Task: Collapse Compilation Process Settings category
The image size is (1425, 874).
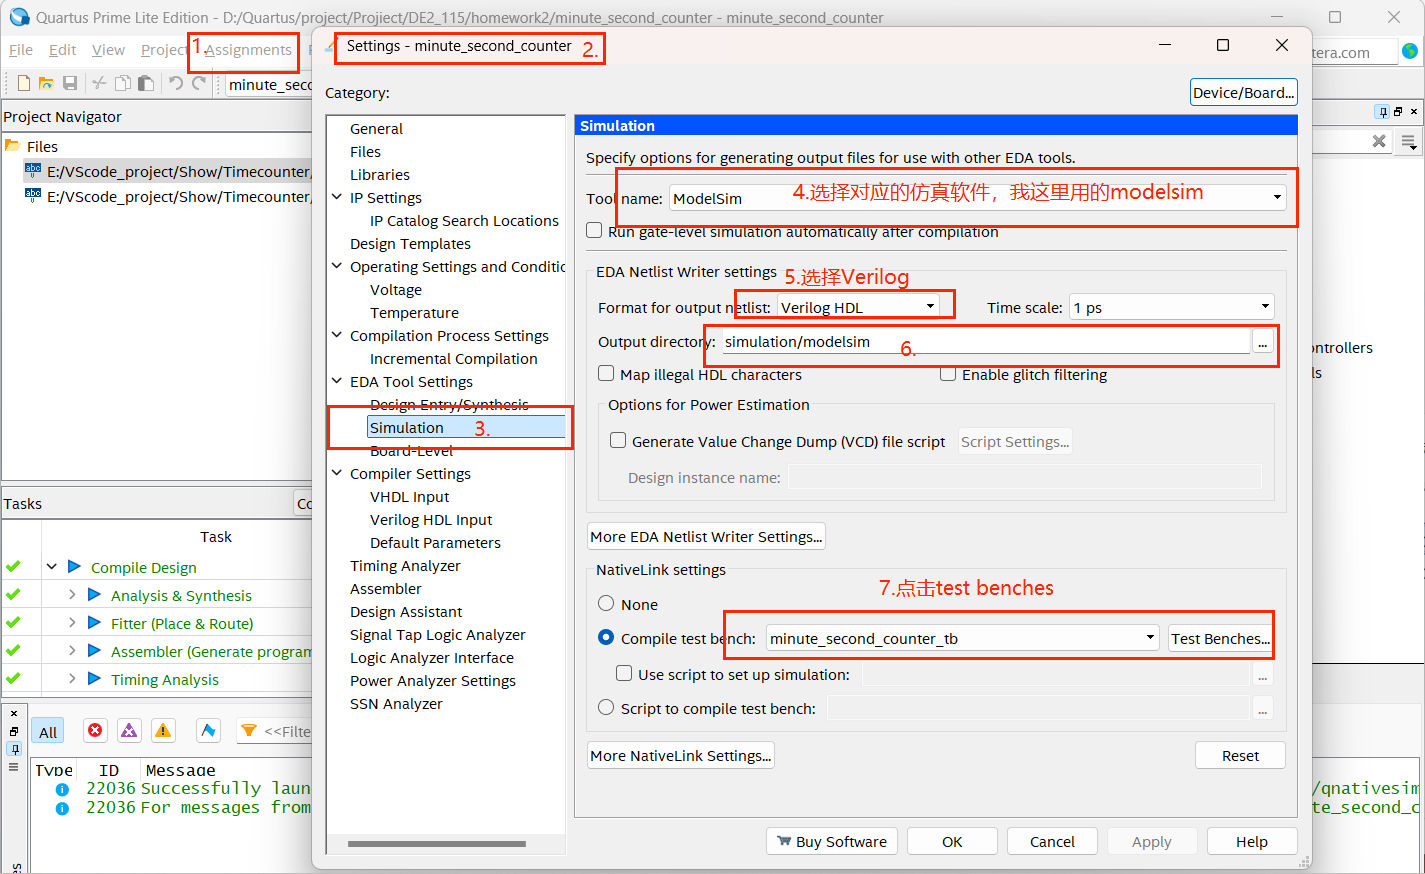Action: (338, 335)
